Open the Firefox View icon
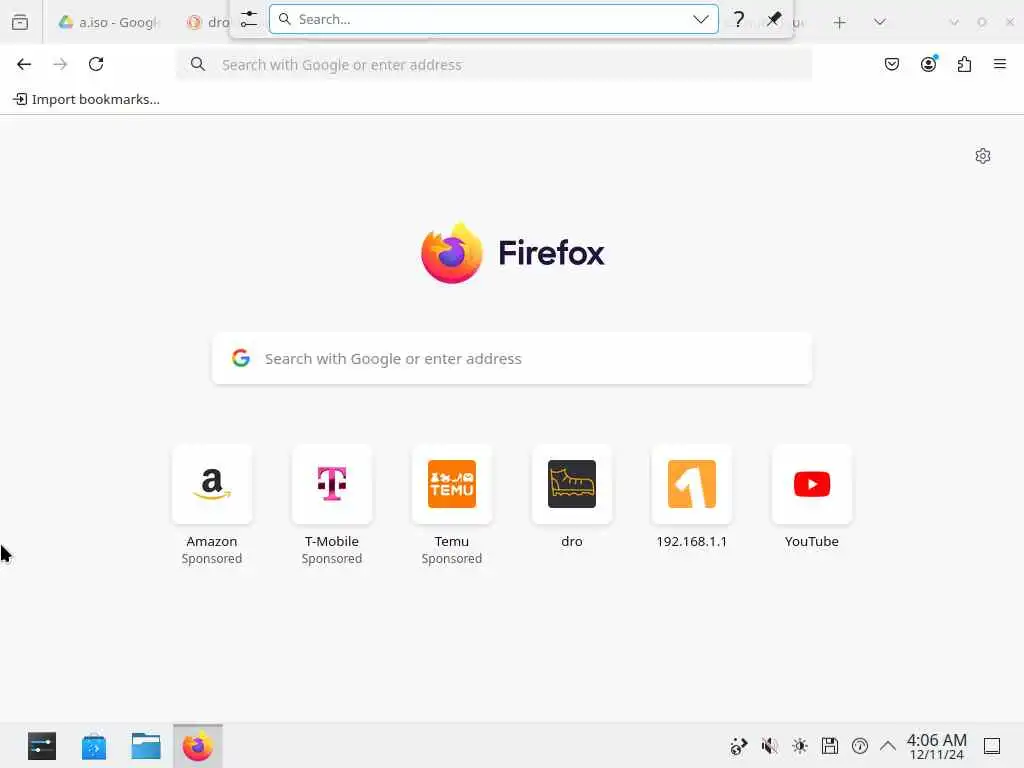Viewport: 1024px width, 768px height. 20,22
